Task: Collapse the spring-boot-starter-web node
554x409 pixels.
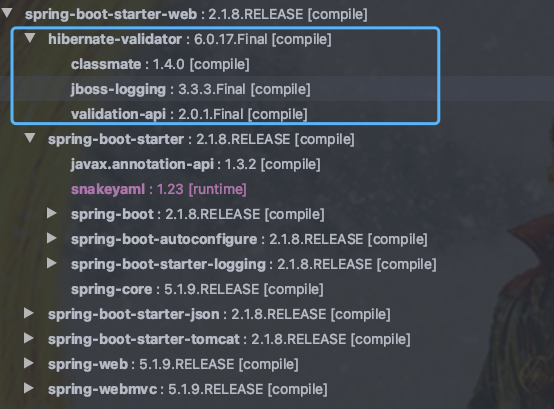Action: 7,14
